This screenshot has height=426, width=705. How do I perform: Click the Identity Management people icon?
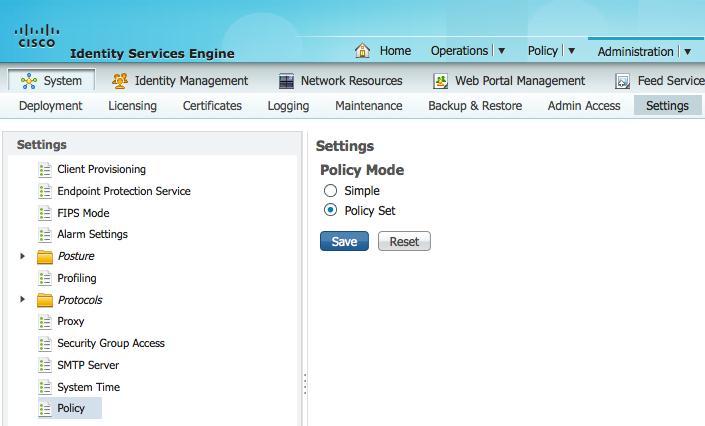(120, 81)
